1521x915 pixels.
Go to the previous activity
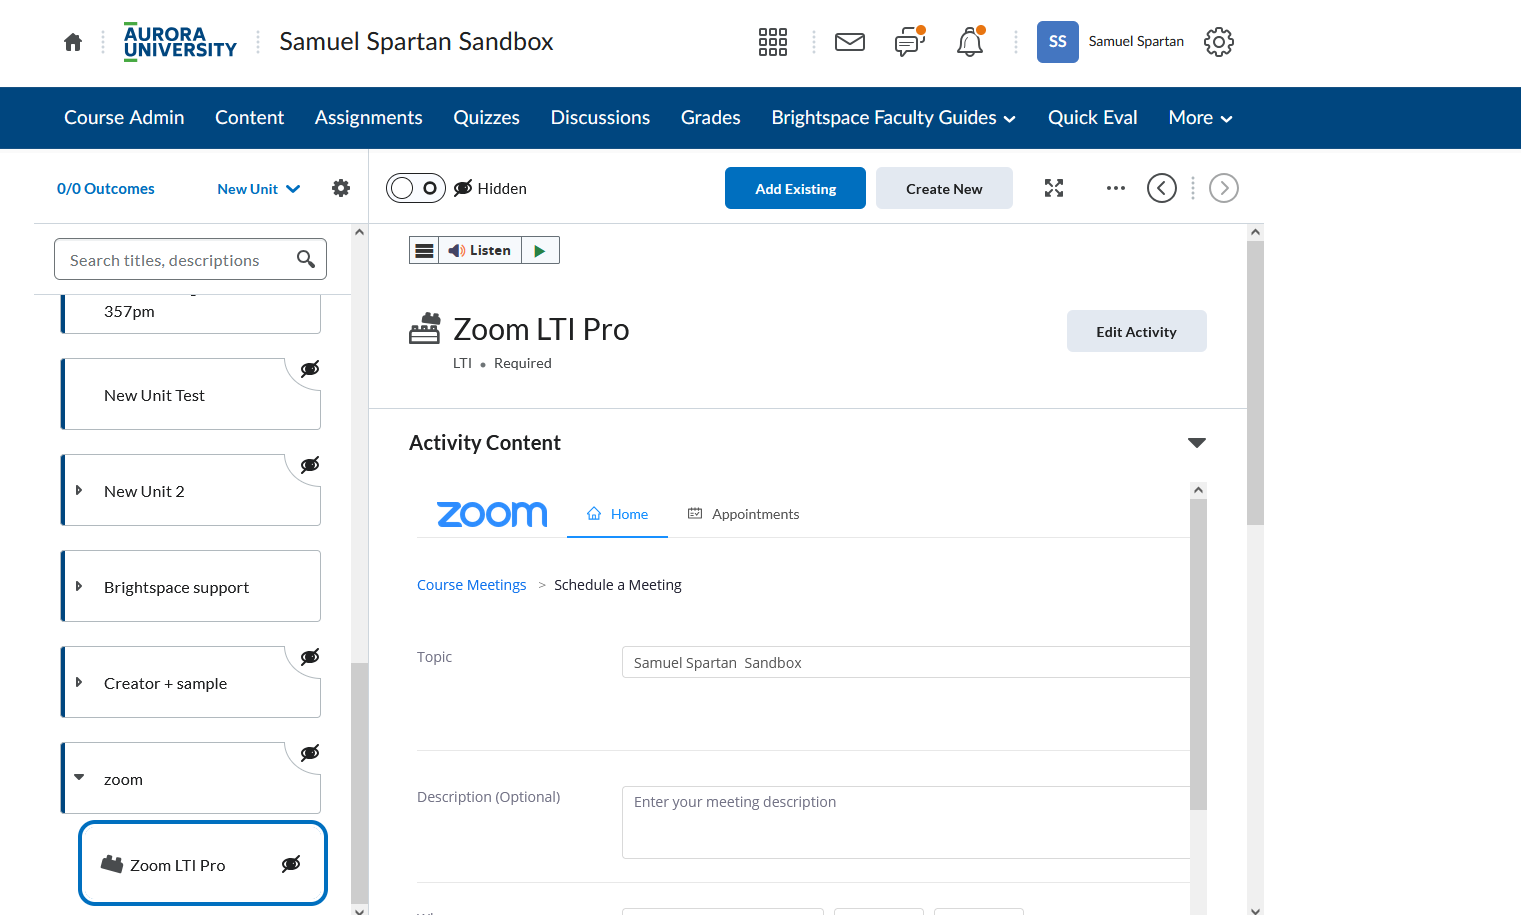[x=1162, y=188]
